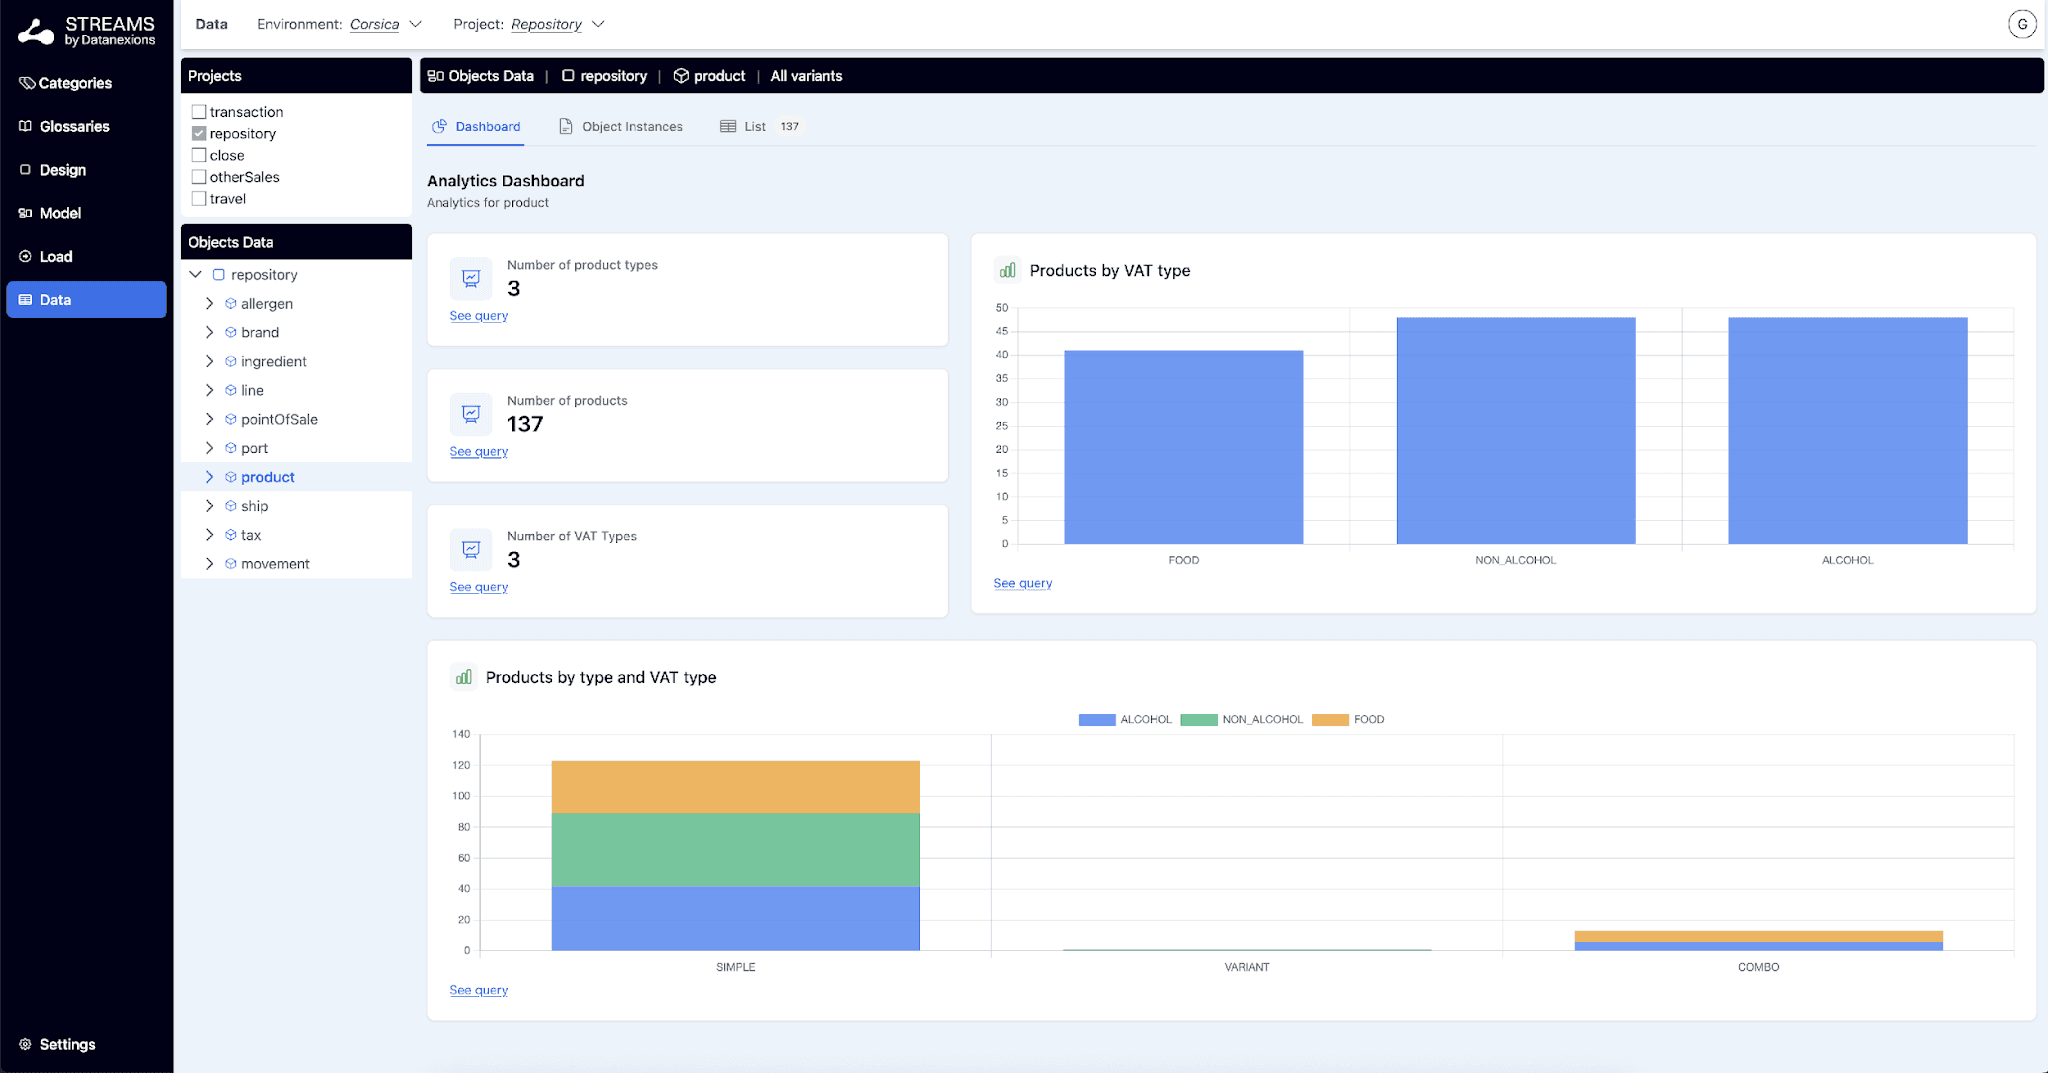Check the transaction project checkbox

(199, 112)
